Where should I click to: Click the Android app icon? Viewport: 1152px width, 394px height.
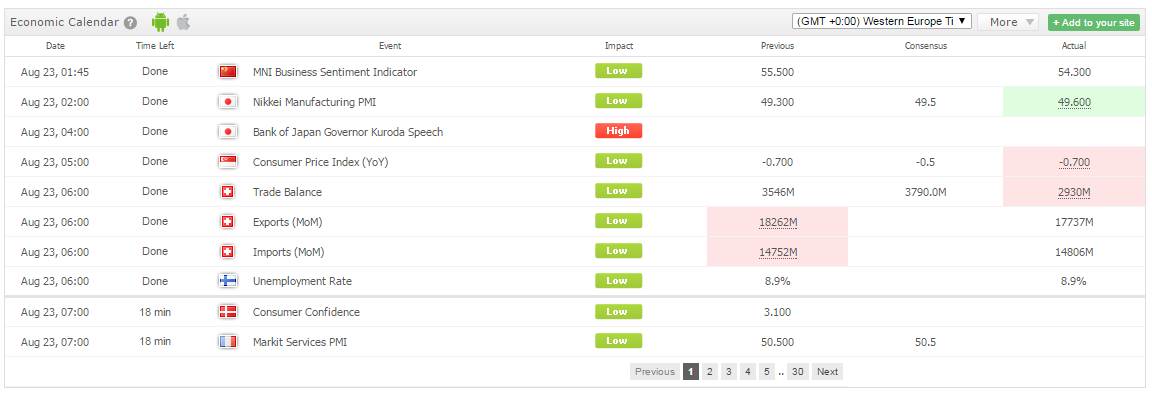160,22
